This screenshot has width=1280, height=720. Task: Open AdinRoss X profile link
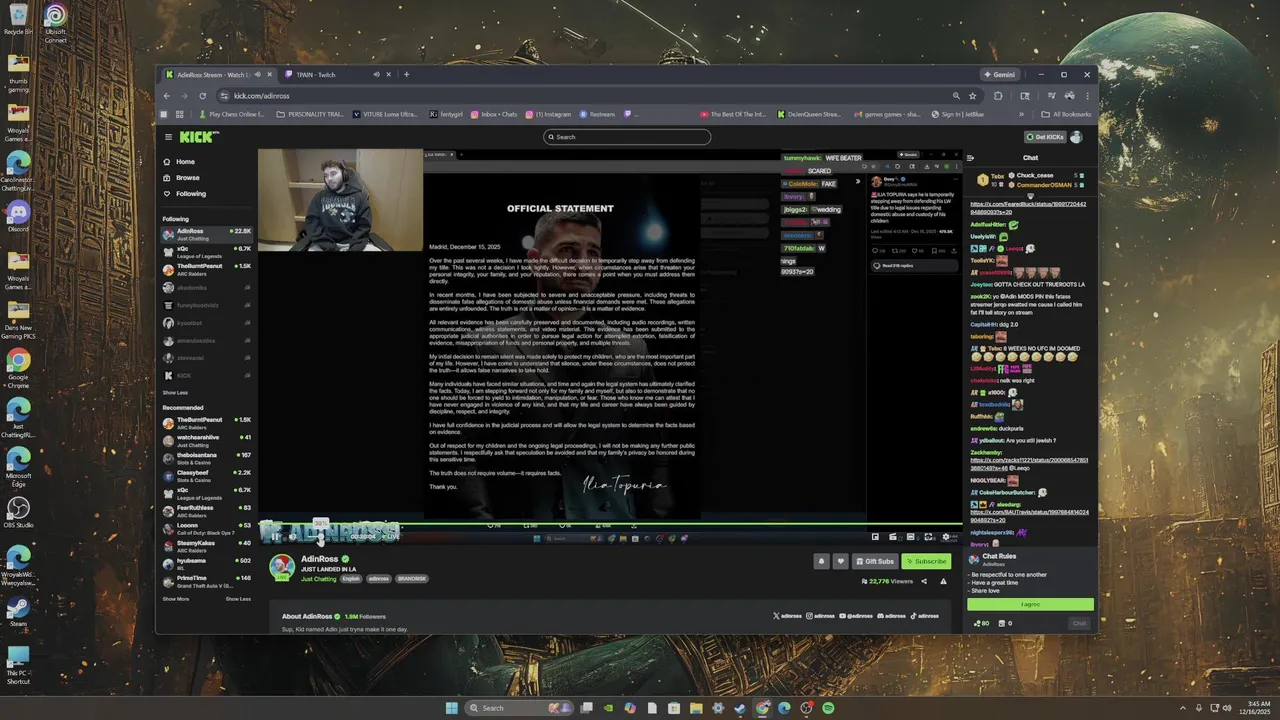pyautogui.click(x=788, y=616)
